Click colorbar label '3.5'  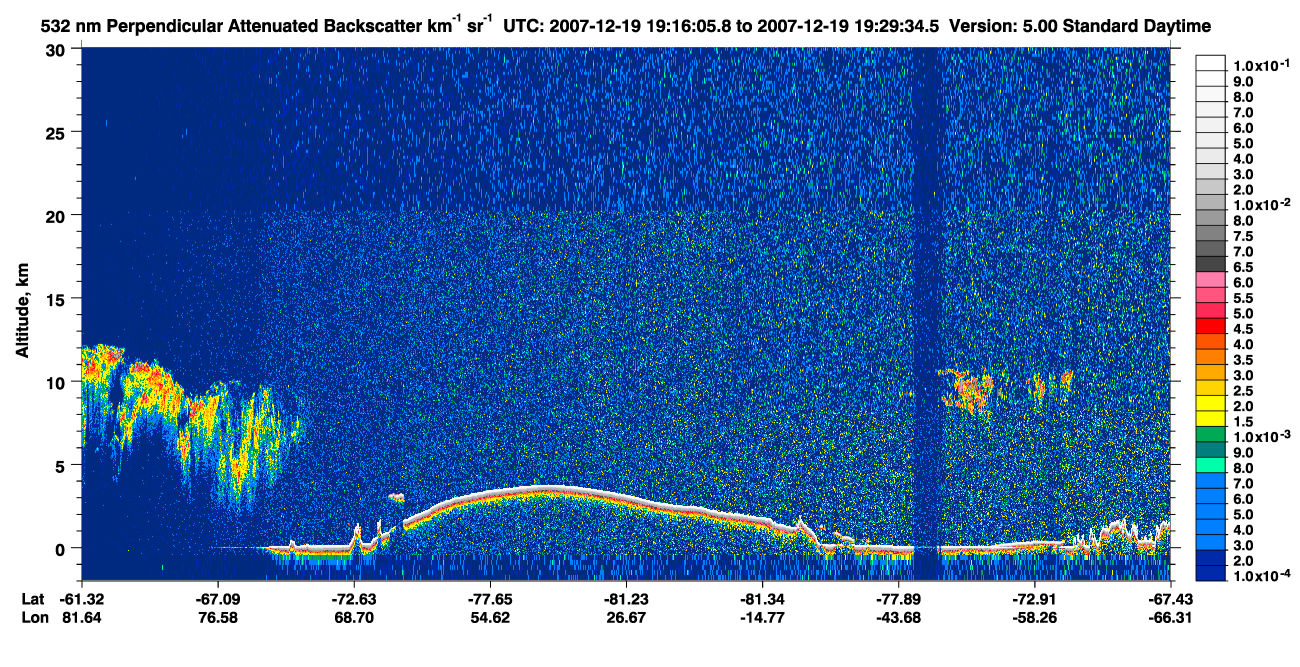[1245, 360]
